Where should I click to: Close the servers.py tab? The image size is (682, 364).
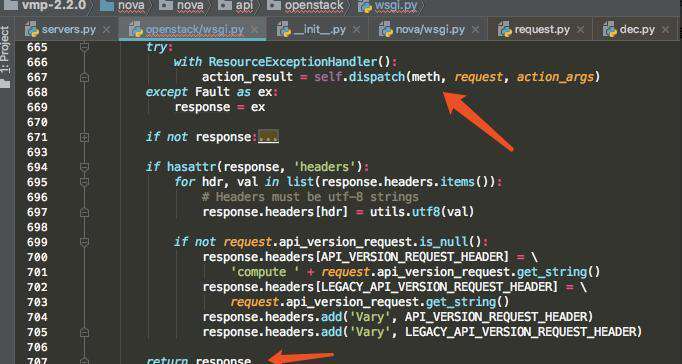(106, 30)
